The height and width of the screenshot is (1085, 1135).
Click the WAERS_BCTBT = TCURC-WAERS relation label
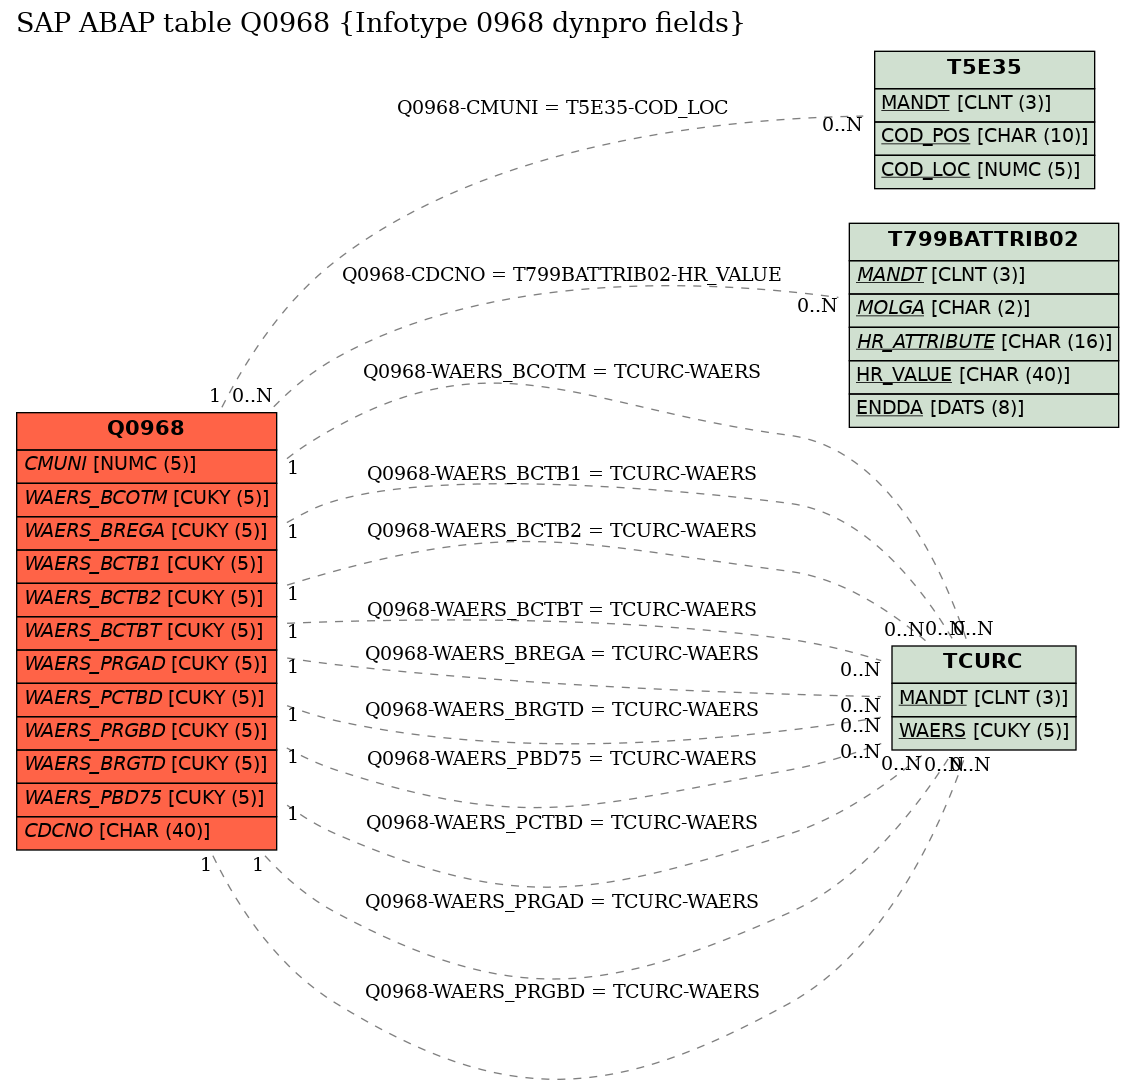561,610
